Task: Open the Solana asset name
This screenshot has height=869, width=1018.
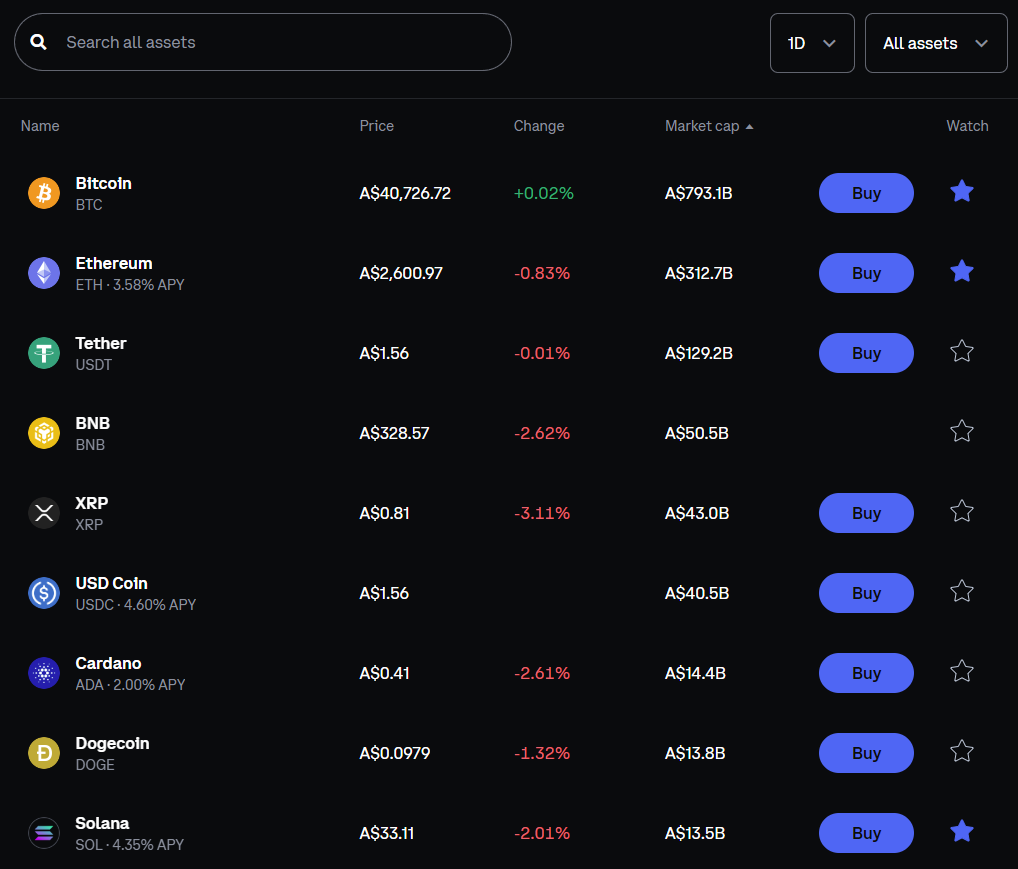Action: coord(103,824)
